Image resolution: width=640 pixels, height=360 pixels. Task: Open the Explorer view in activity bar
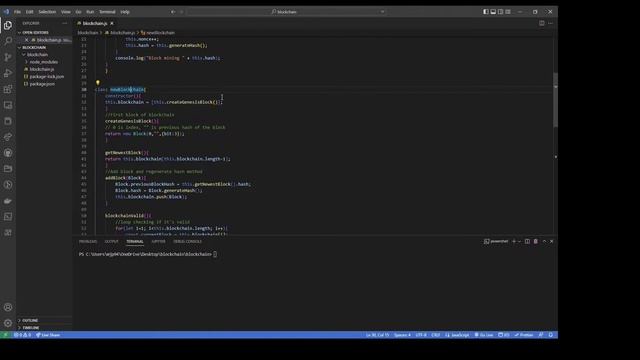[8, 25]
